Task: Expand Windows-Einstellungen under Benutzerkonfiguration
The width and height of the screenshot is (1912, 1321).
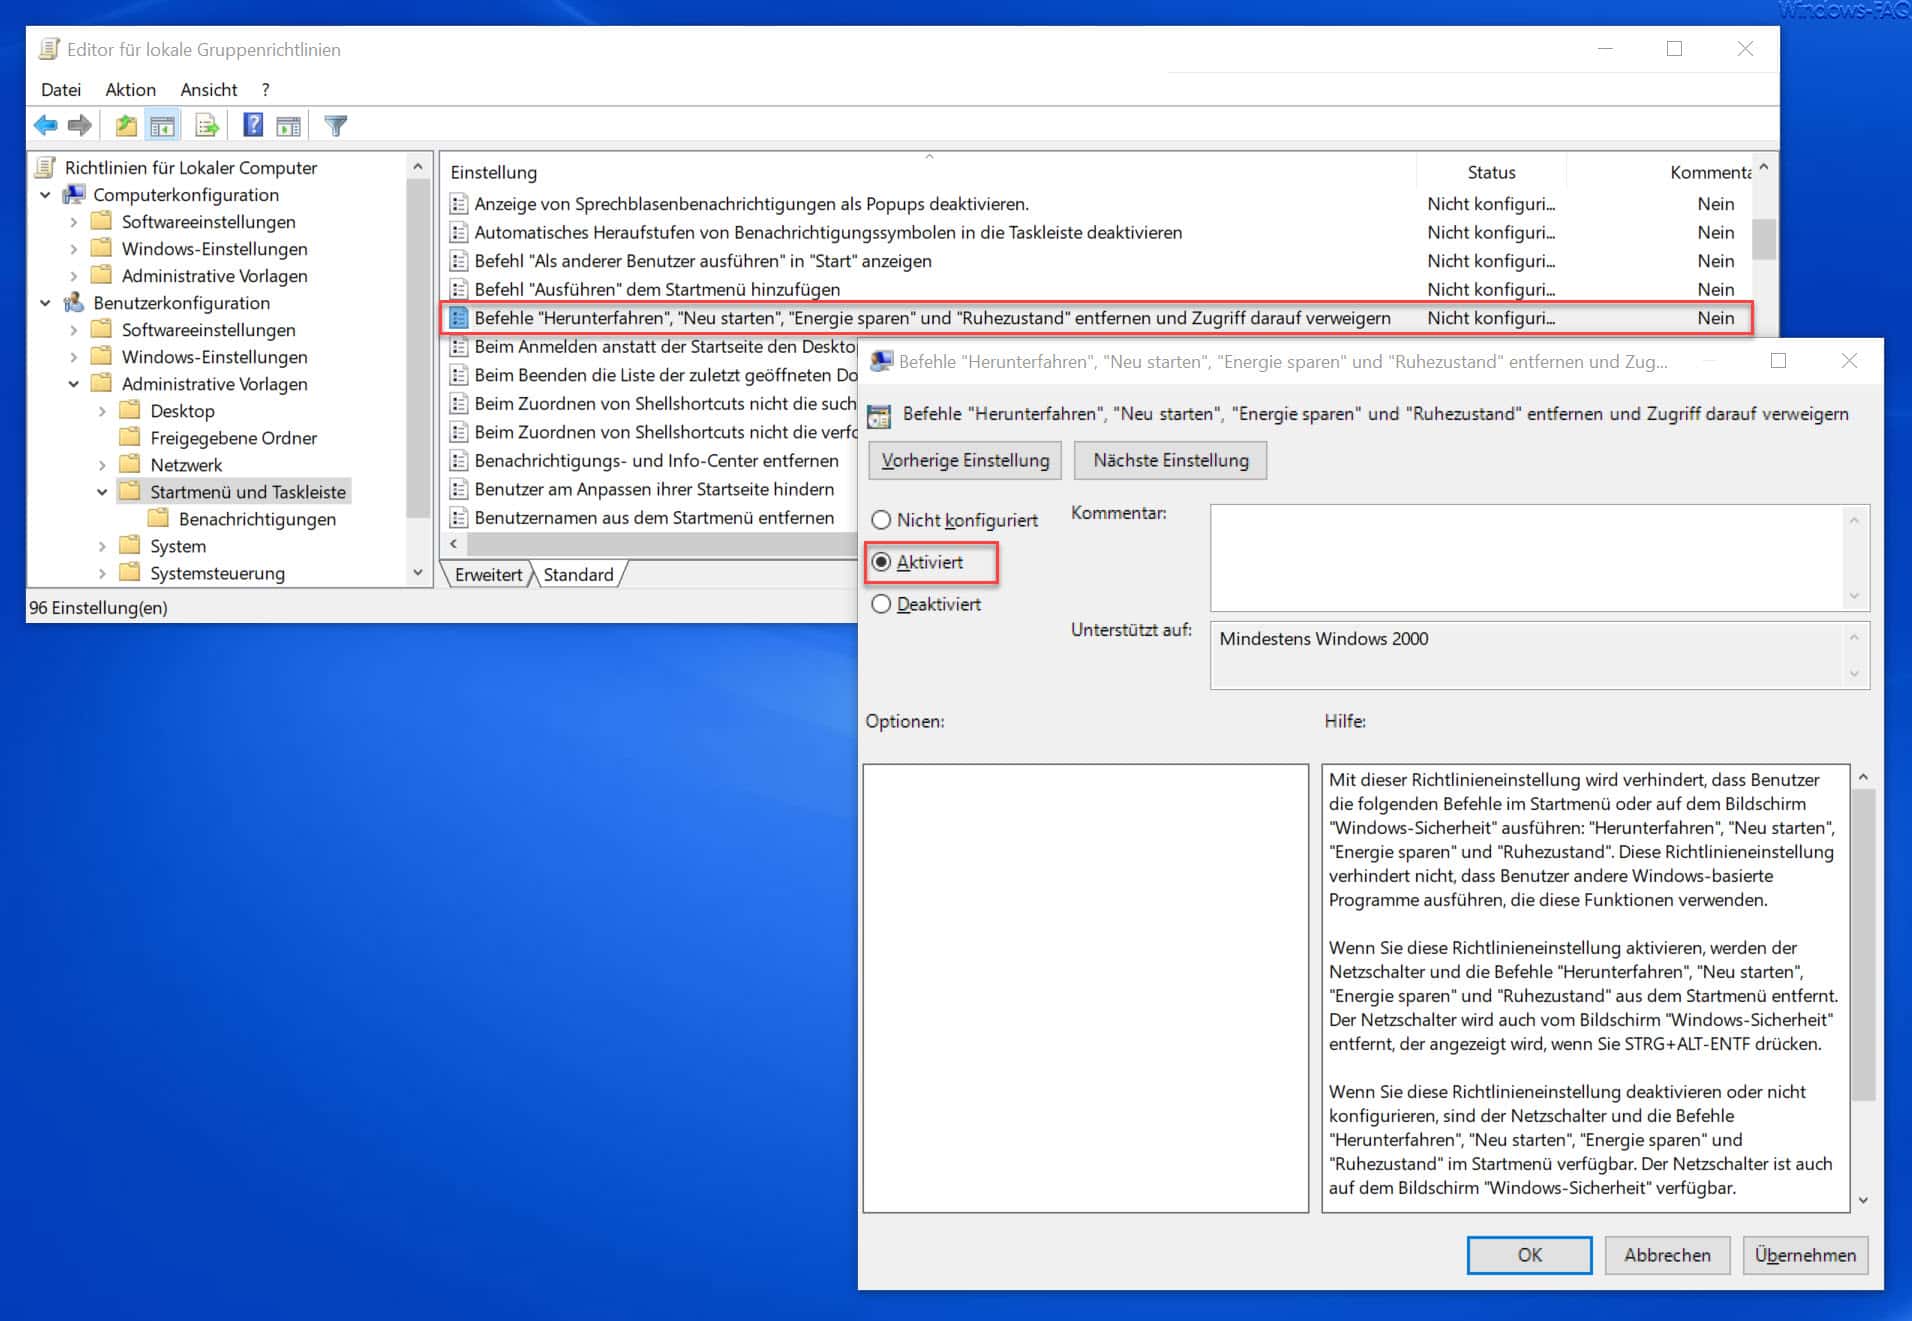Action: tap(73, 357)
